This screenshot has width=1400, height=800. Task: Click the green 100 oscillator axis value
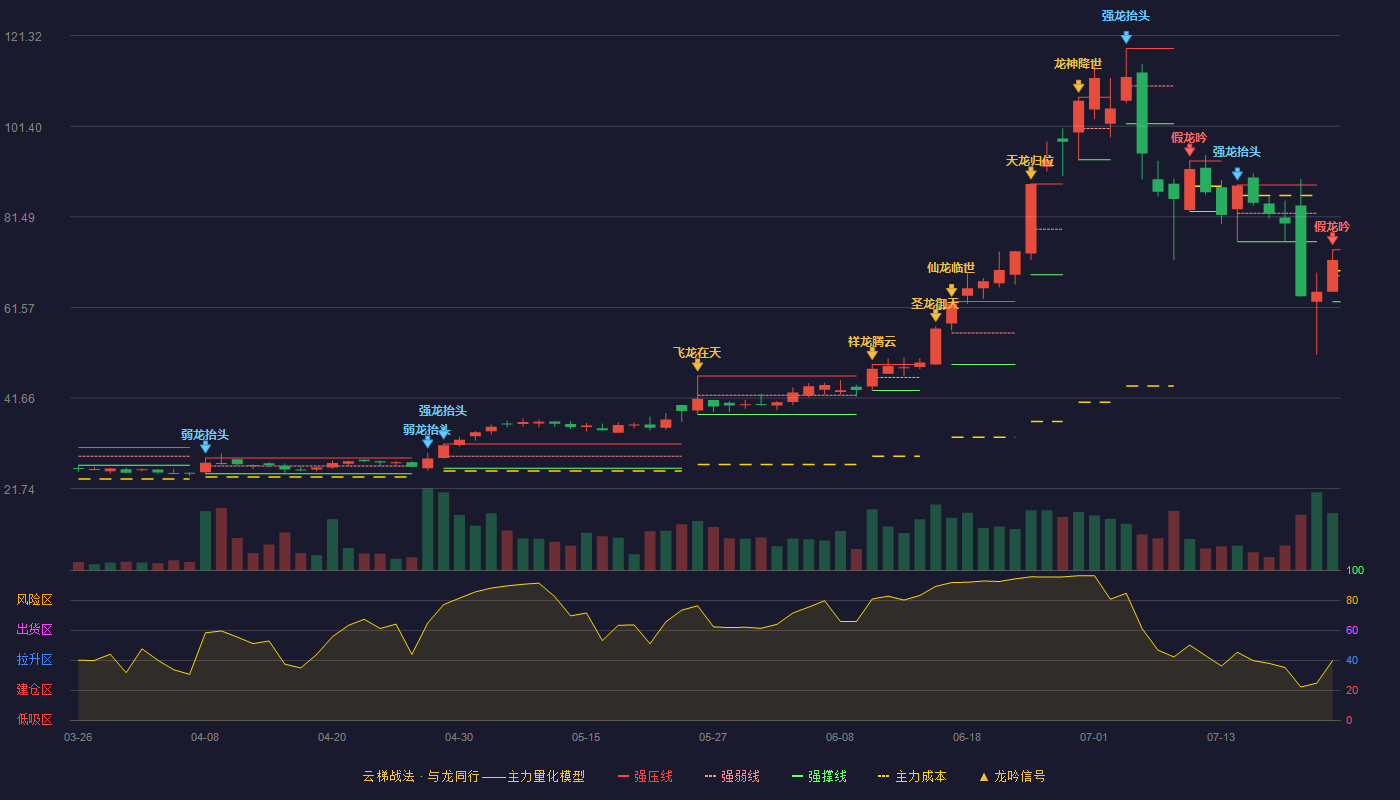point(1354,571)
